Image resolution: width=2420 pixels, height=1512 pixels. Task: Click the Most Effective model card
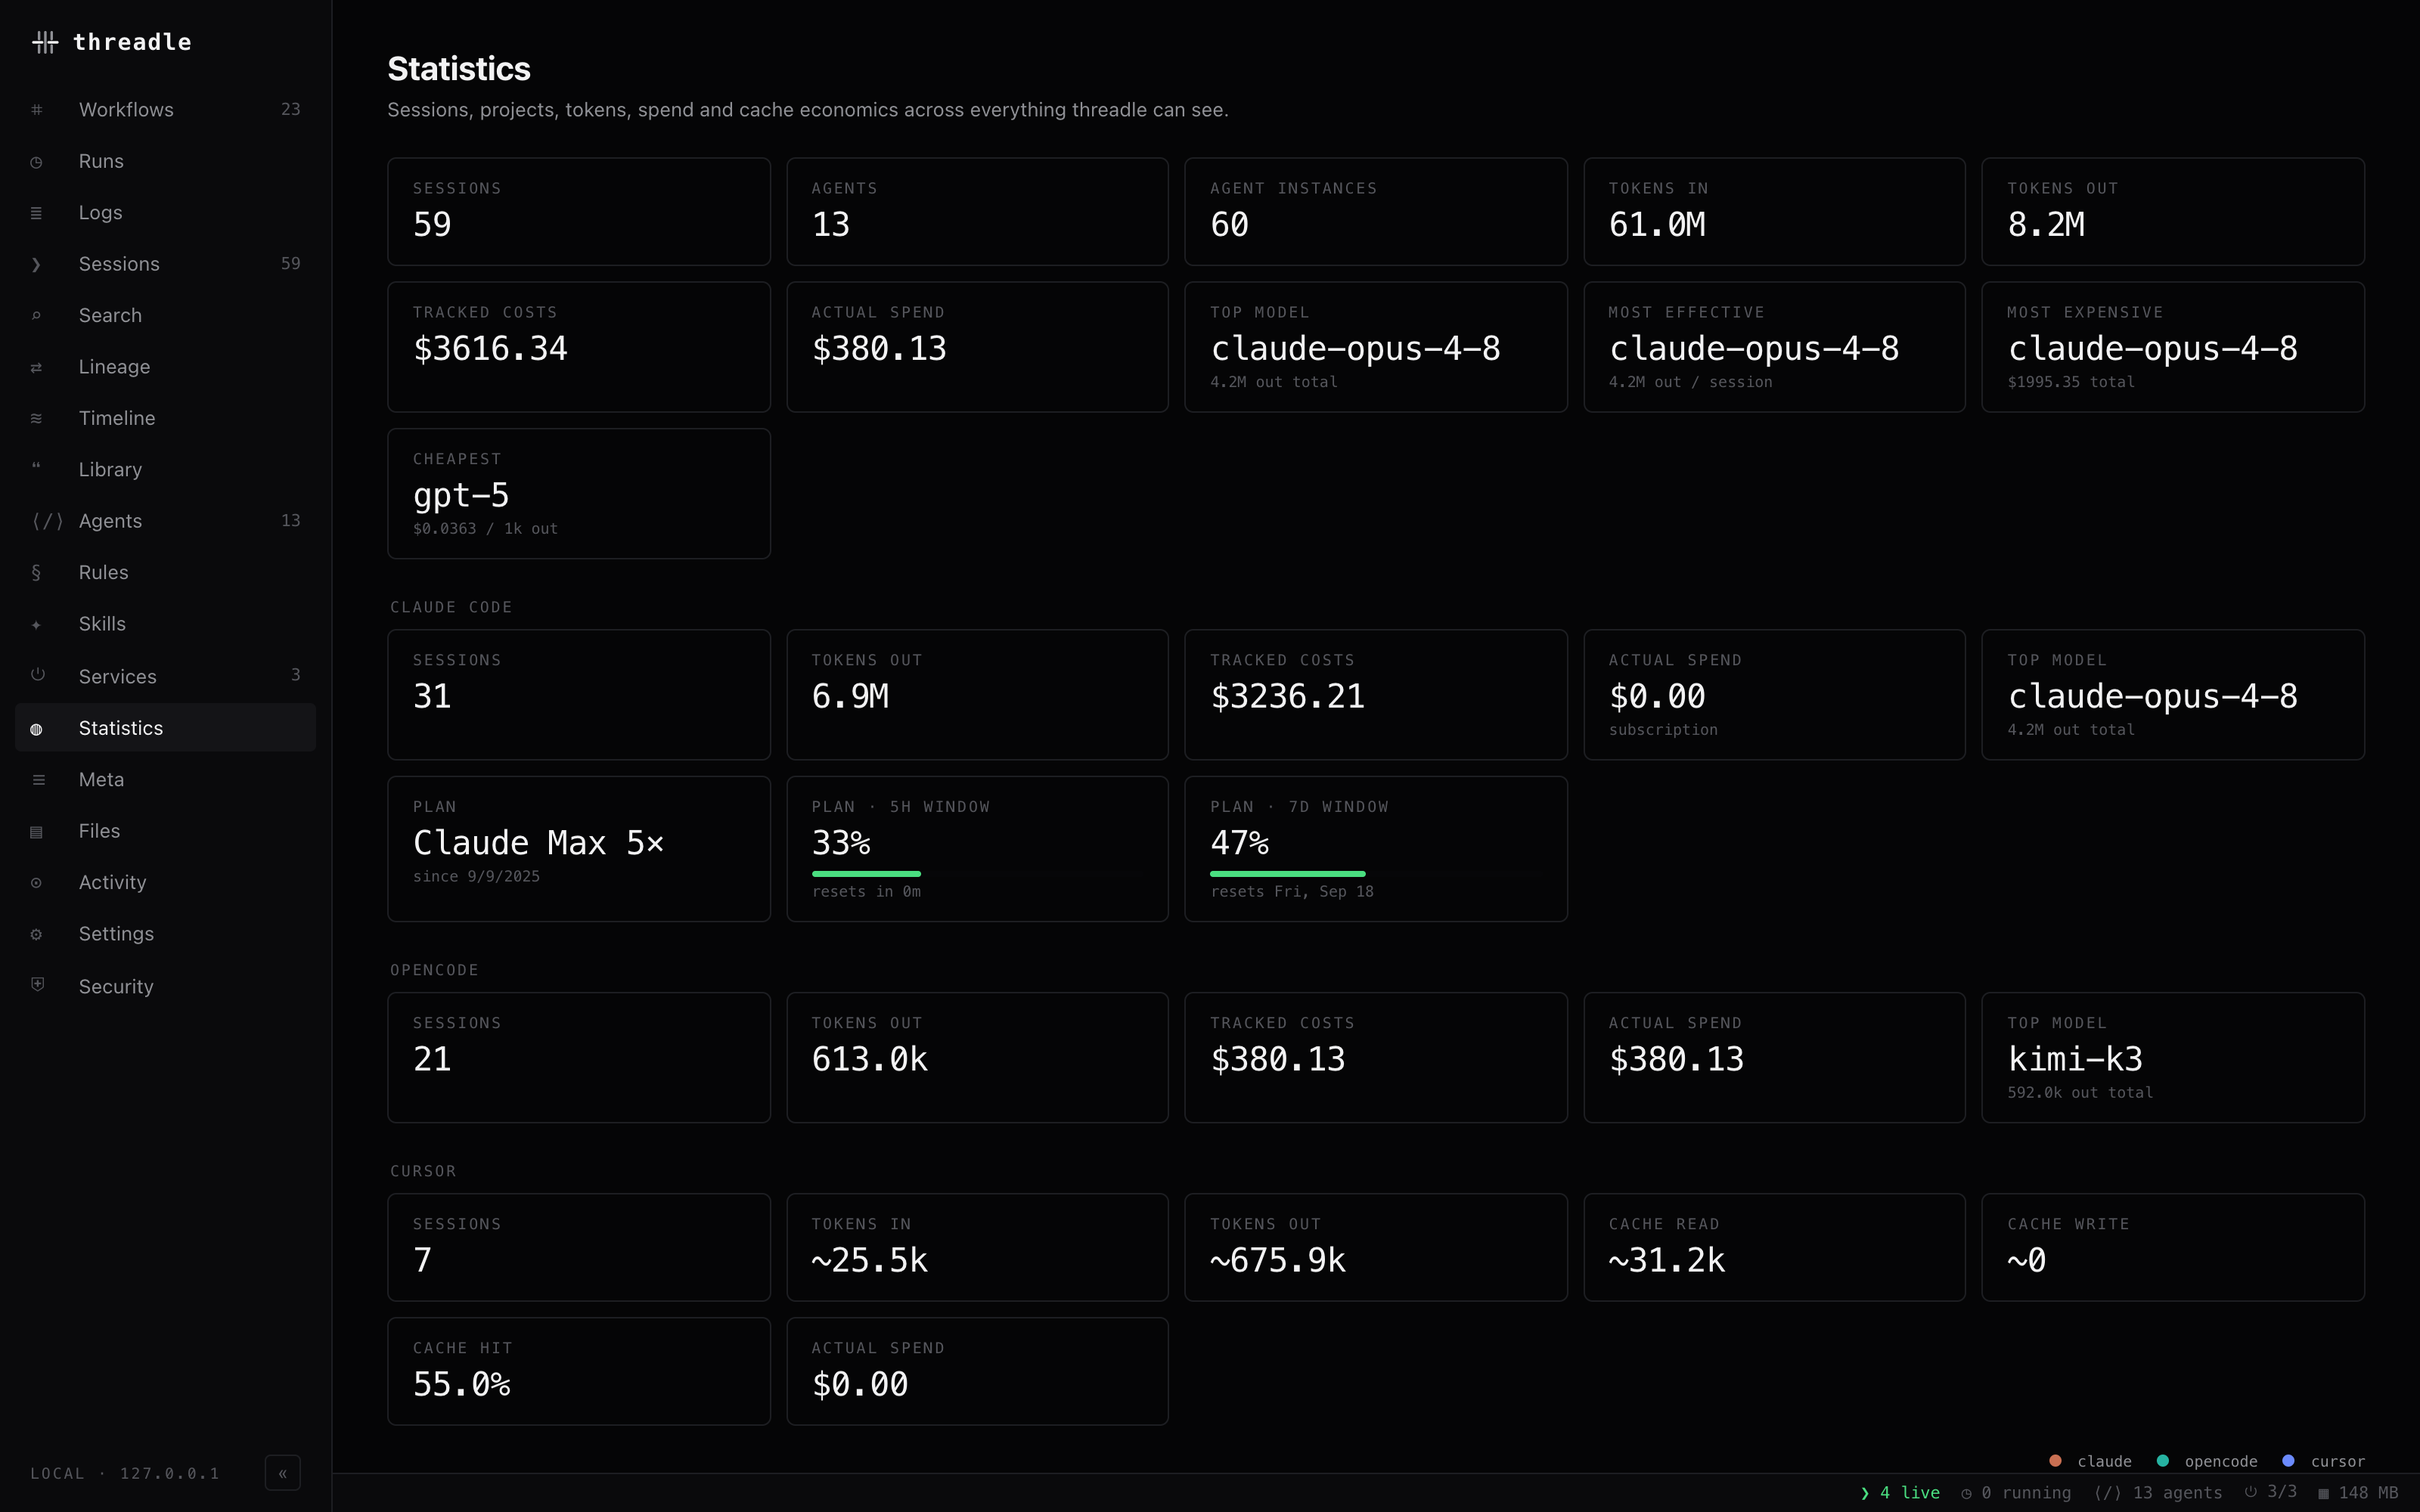tap(1774, 347)
